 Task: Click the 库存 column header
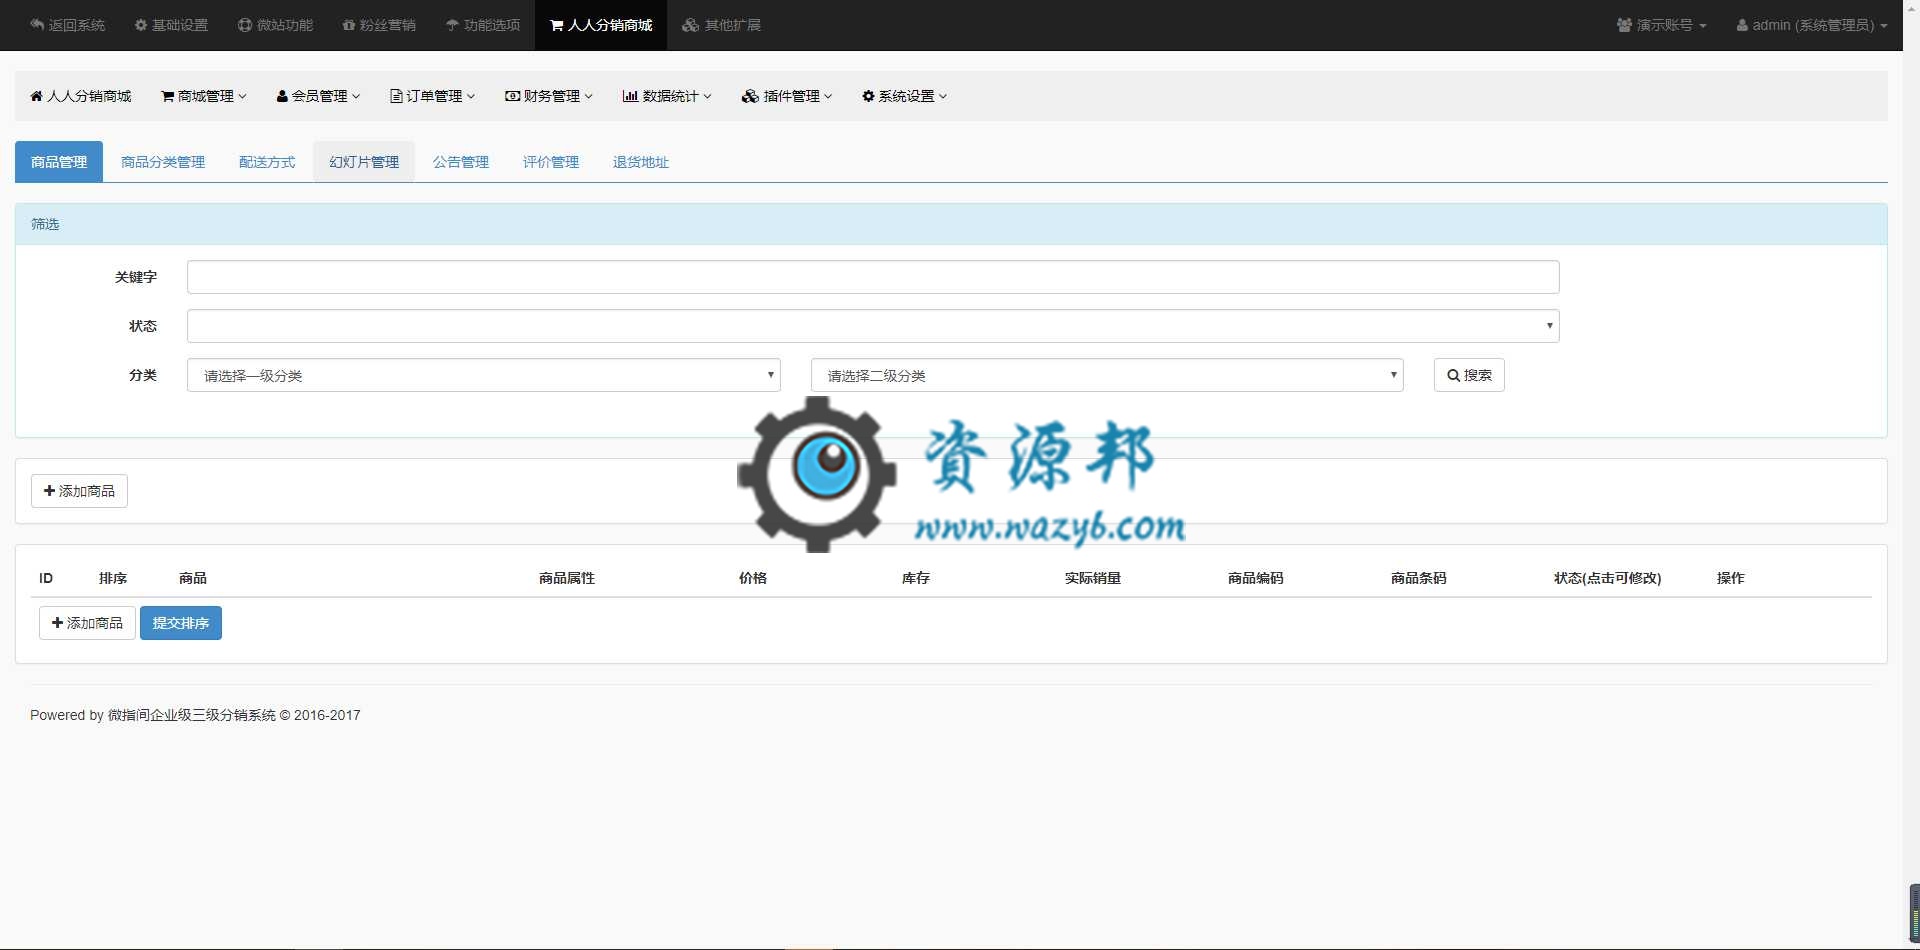click(916, 578)
